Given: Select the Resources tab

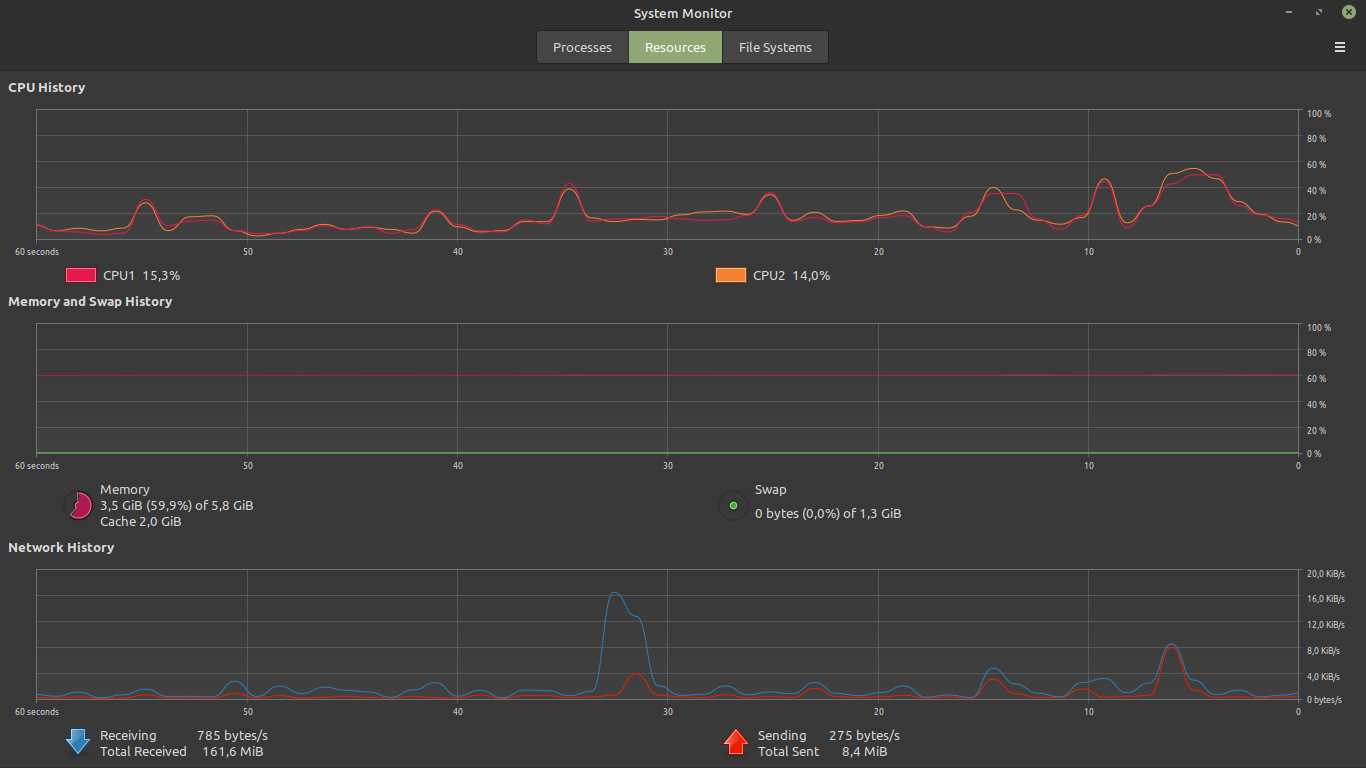Looking at the screenshot, I should click(x=675, y=47).
